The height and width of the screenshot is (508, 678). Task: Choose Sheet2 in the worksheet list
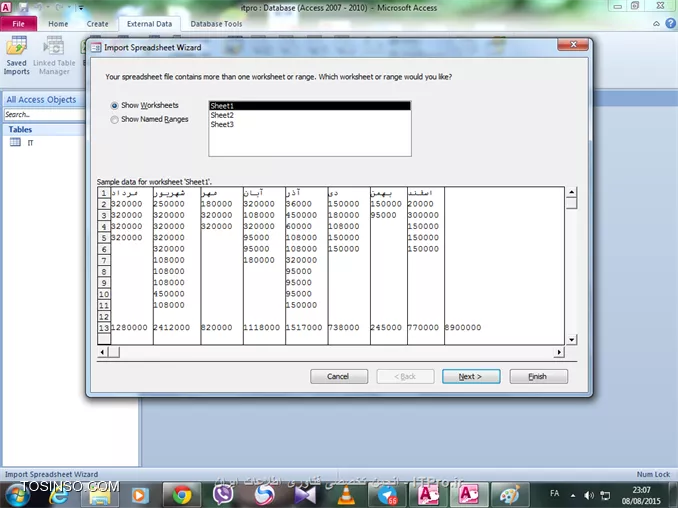click(x=222, y=115)
